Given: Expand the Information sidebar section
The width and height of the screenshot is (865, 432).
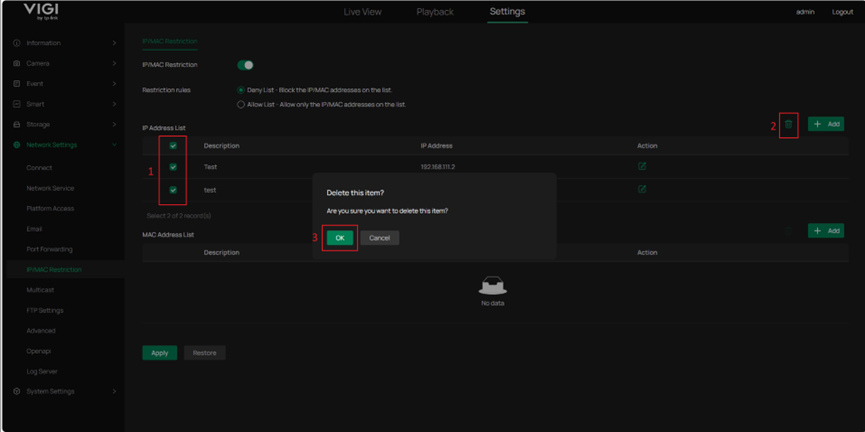Looking at the screenshot, I should (x=65, y=43).
